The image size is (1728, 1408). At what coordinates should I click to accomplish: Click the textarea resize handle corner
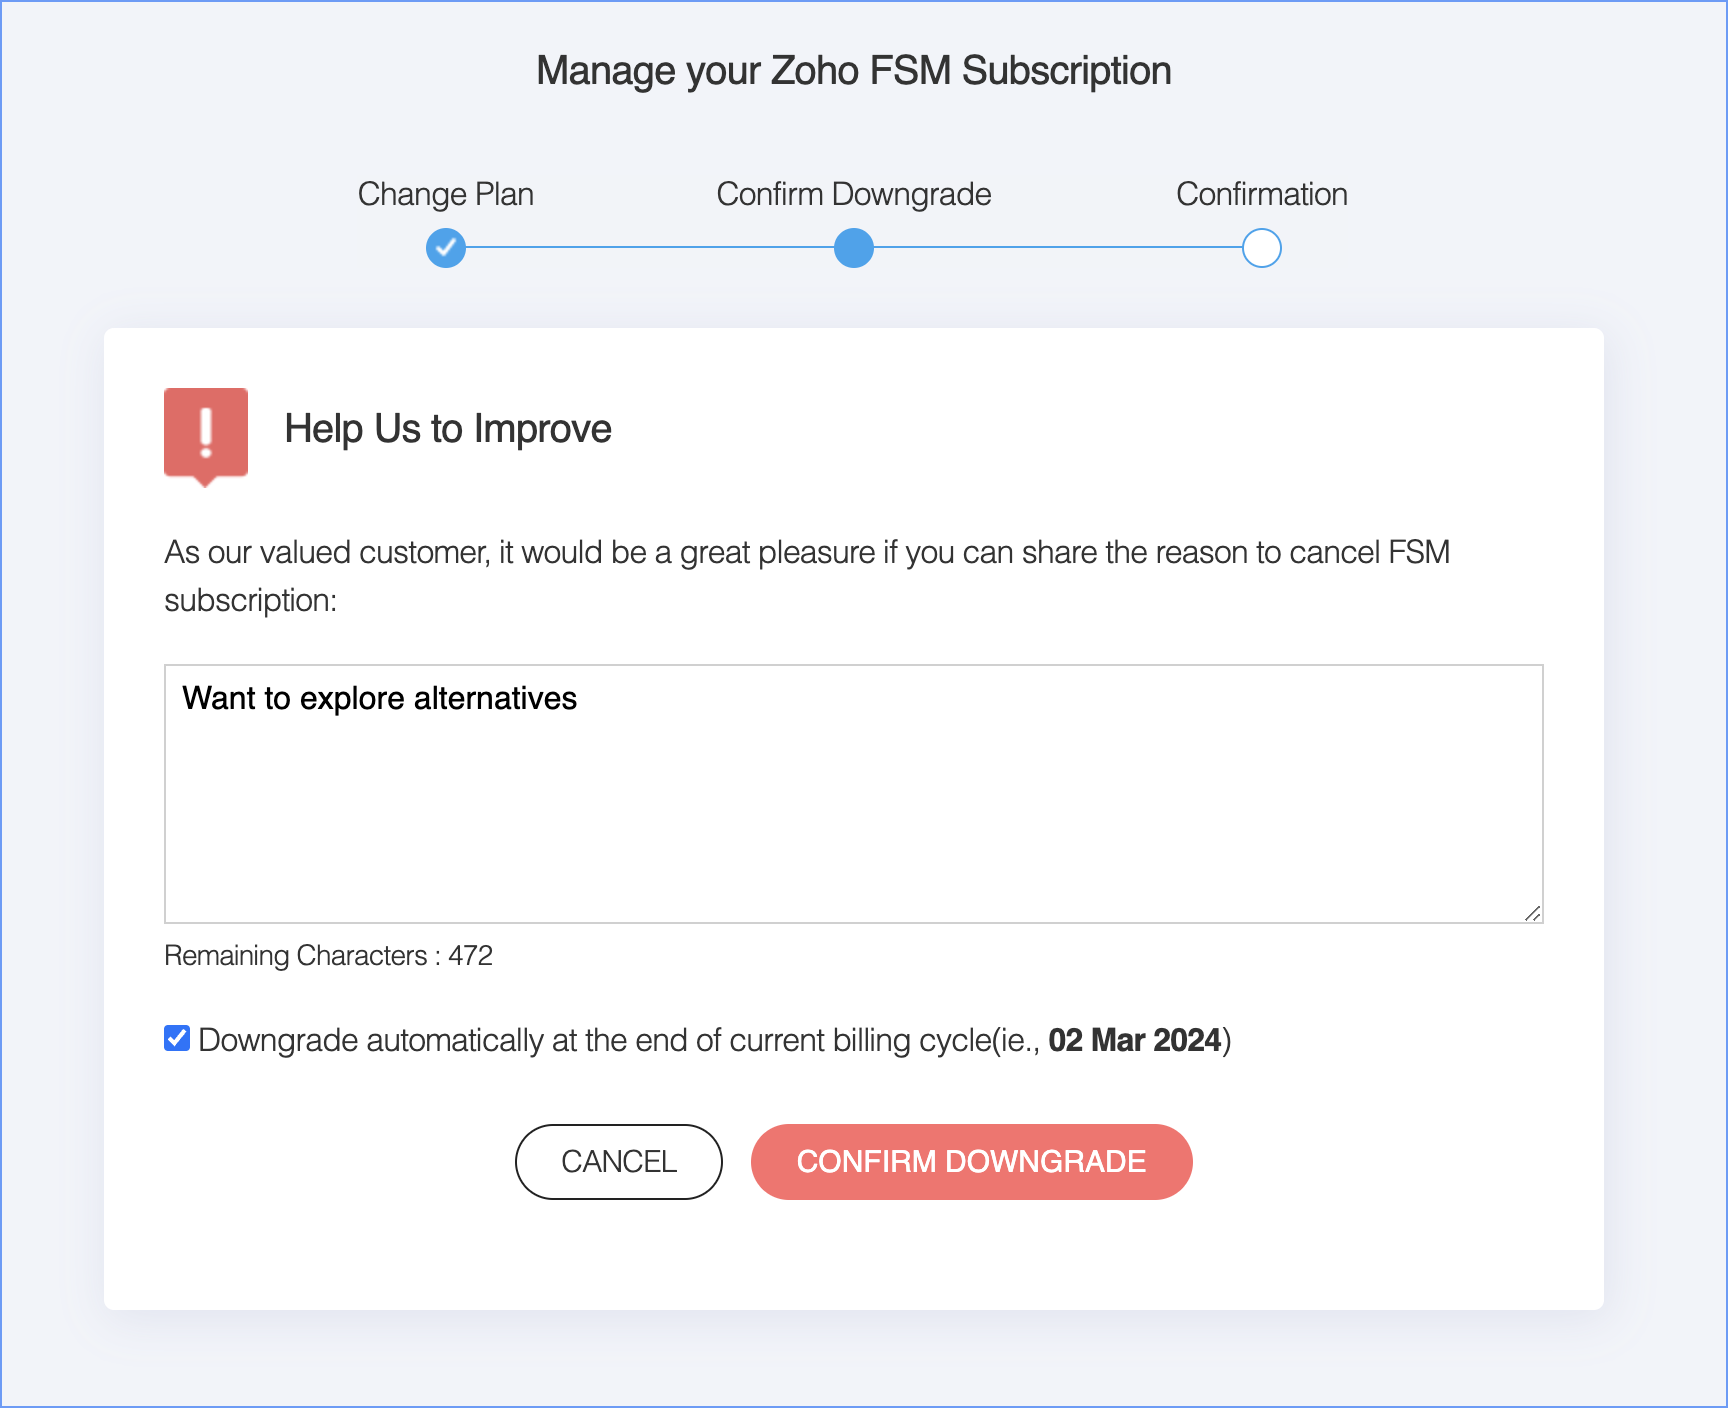click(1532, 912)
